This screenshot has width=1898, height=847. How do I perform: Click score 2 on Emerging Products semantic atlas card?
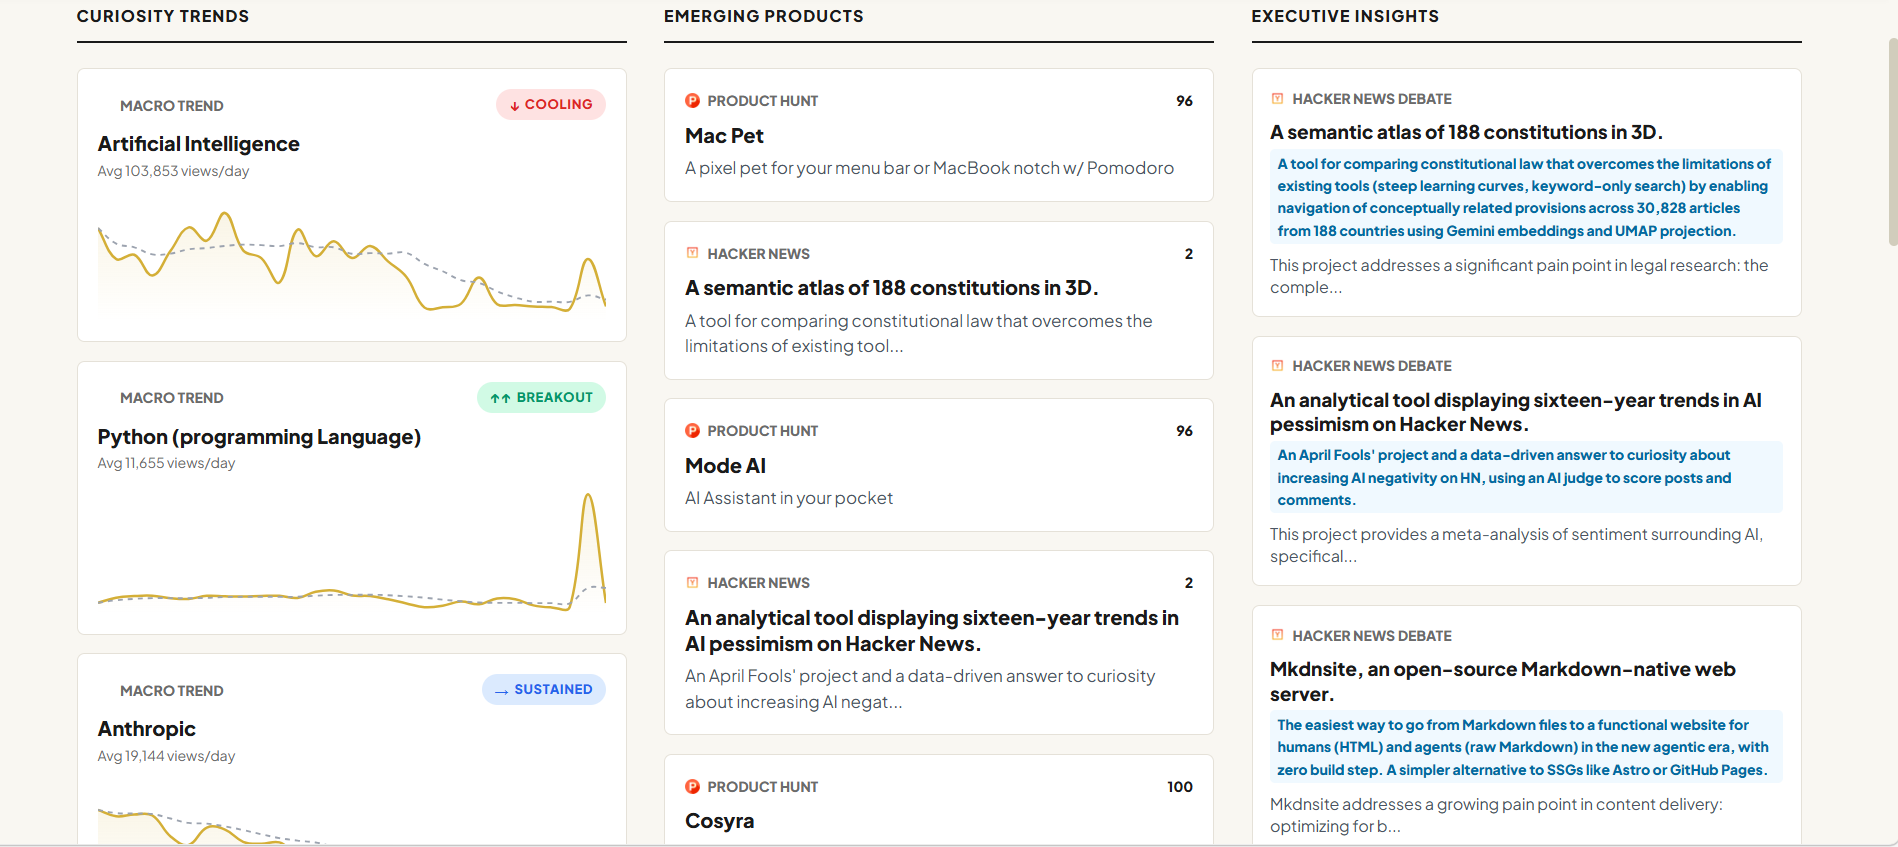(1189, 254)
